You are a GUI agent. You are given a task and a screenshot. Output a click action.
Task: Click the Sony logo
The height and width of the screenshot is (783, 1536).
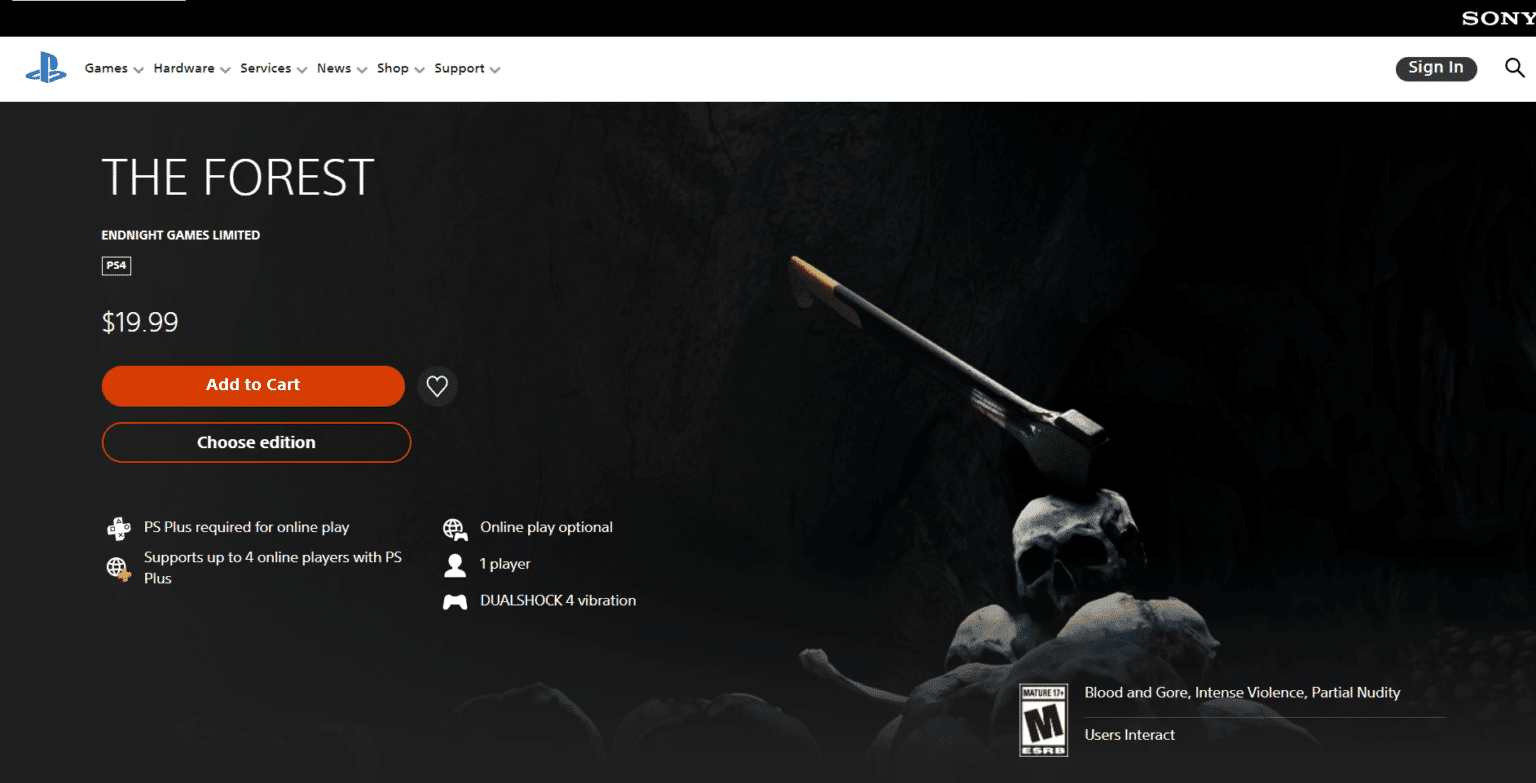1497,17
